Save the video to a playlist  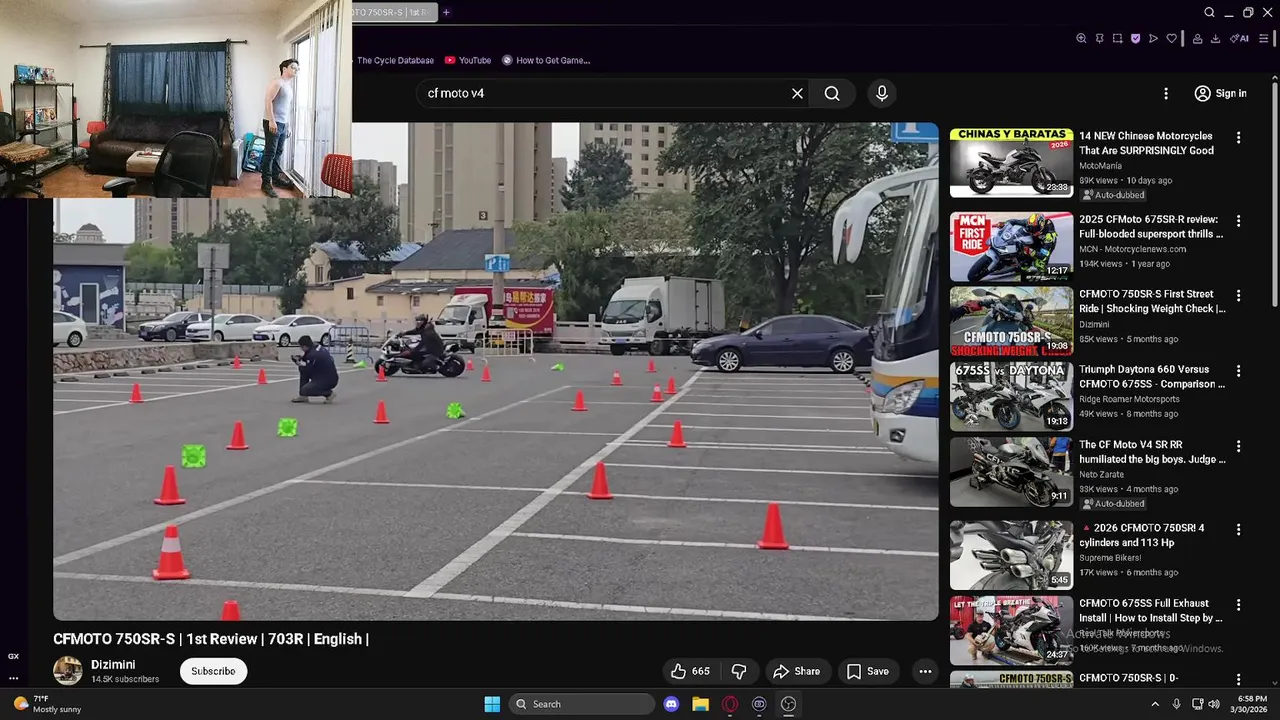pyautogui.click(x=867, y=671)
